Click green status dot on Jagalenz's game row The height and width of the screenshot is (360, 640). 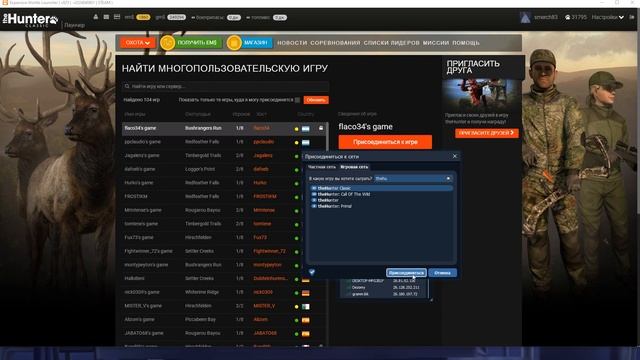[297, 156]
